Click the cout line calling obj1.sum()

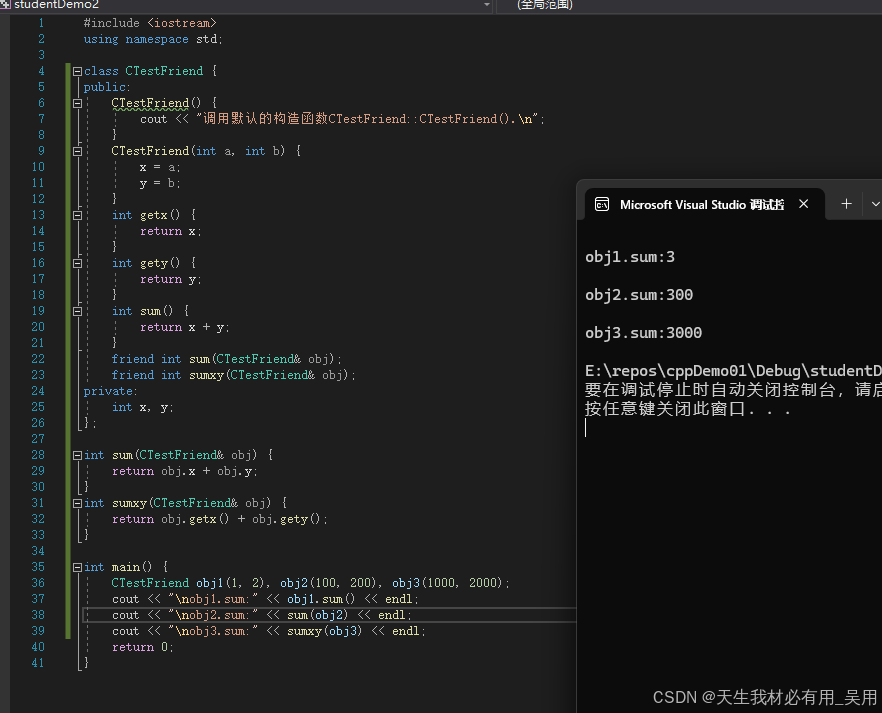click(x=265, y=599)
